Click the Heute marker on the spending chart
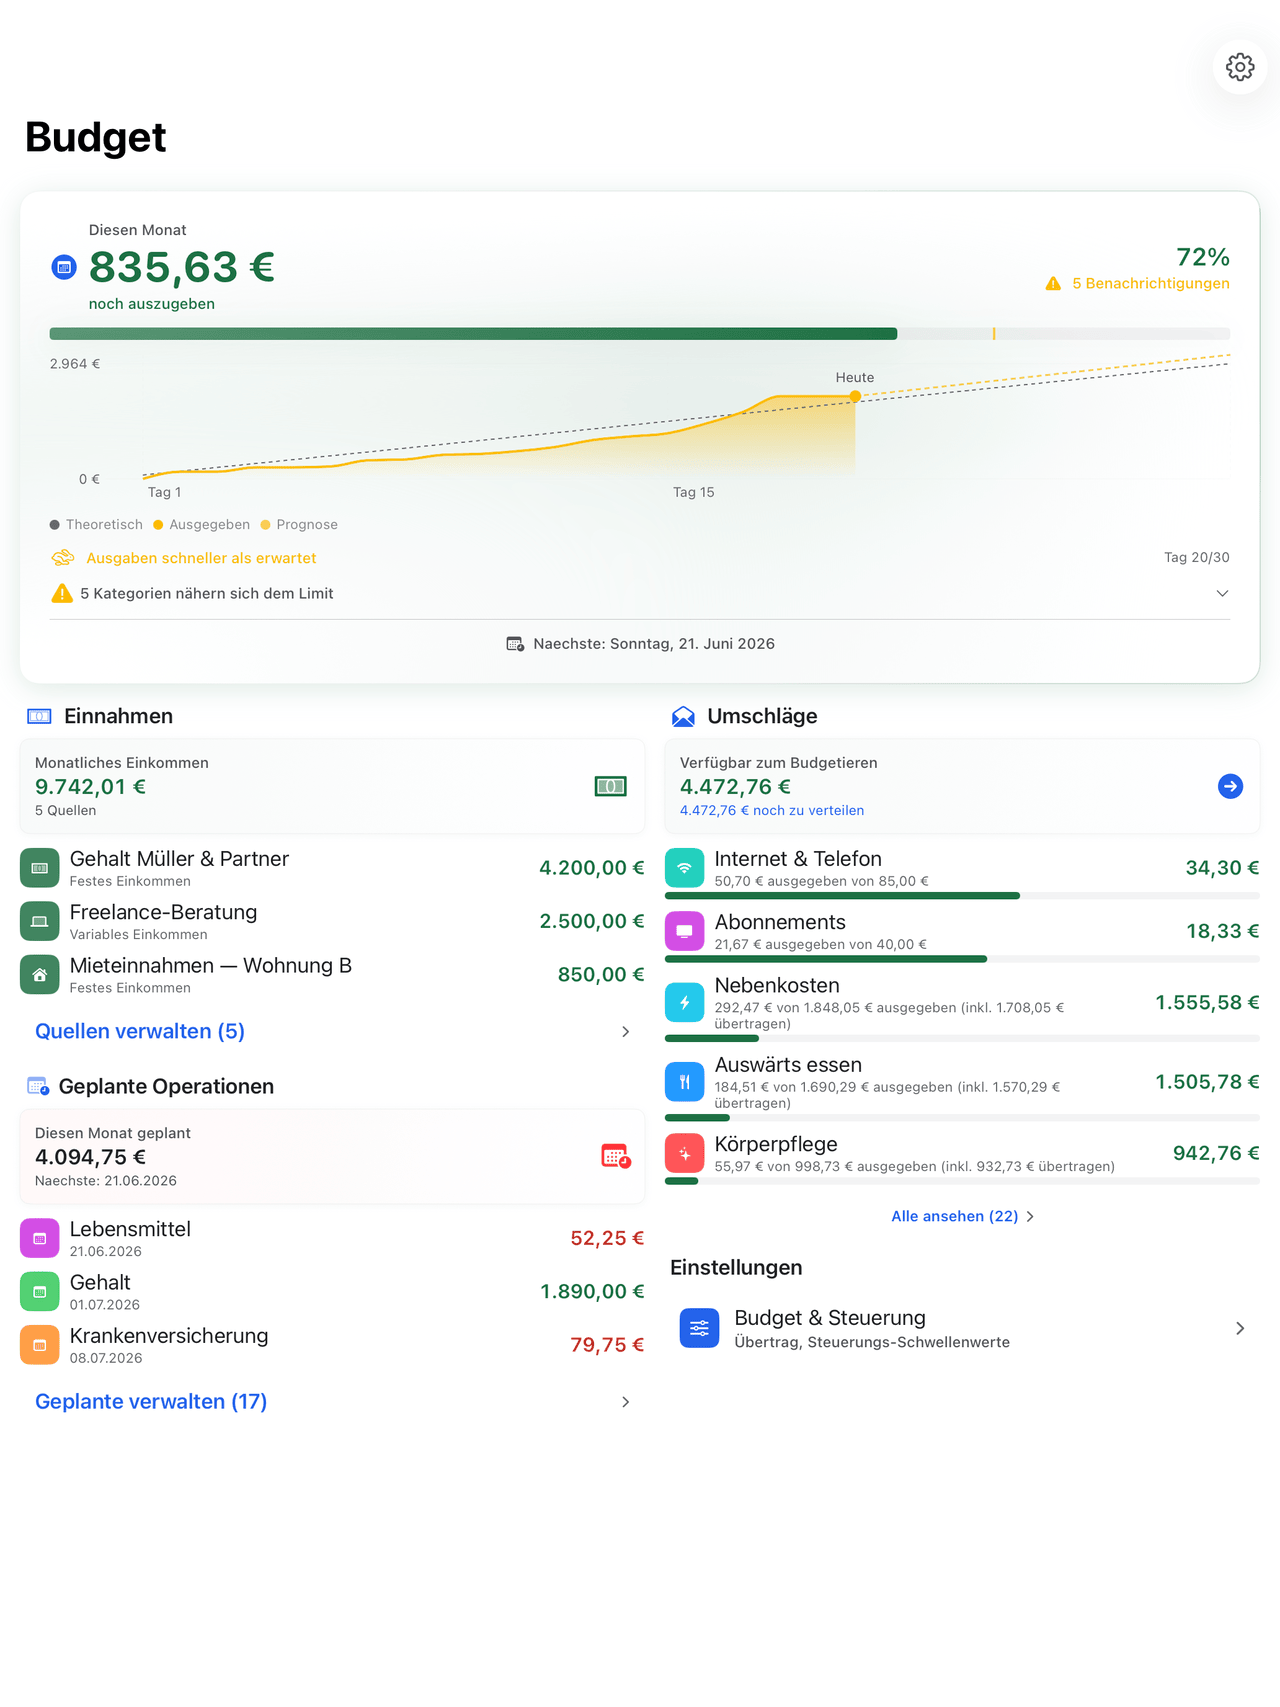The width and height of the screenshot is (1280, 1707). point(855,396)
